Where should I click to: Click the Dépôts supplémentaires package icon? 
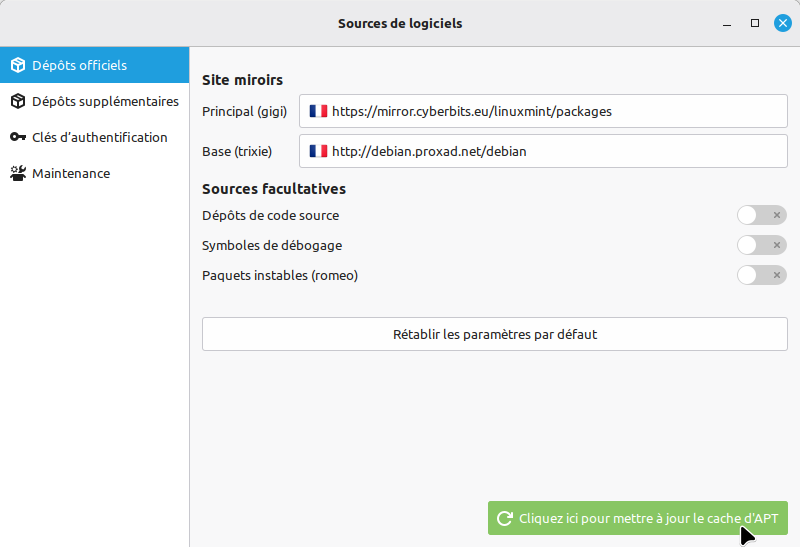coord(18,102)
